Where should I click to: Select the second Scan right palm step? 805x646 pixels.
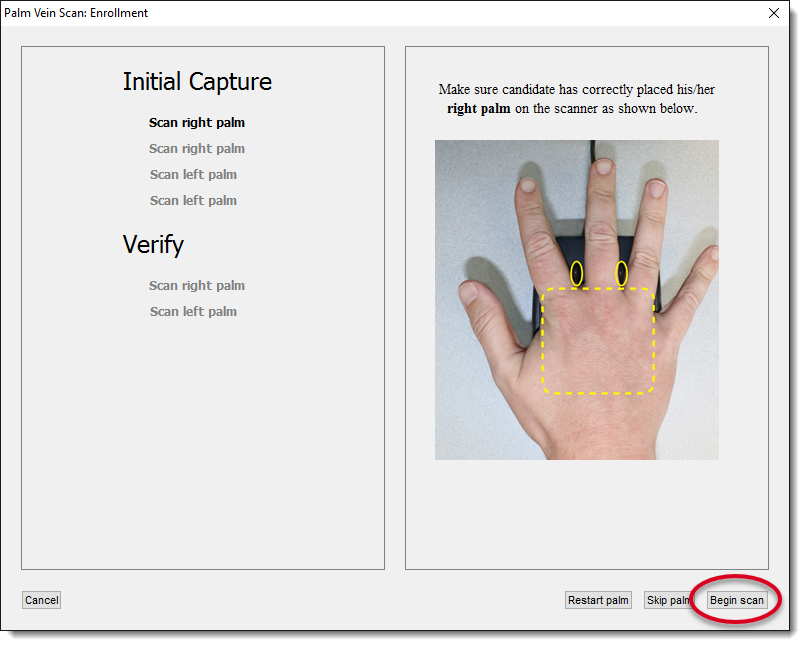point(196,148)
